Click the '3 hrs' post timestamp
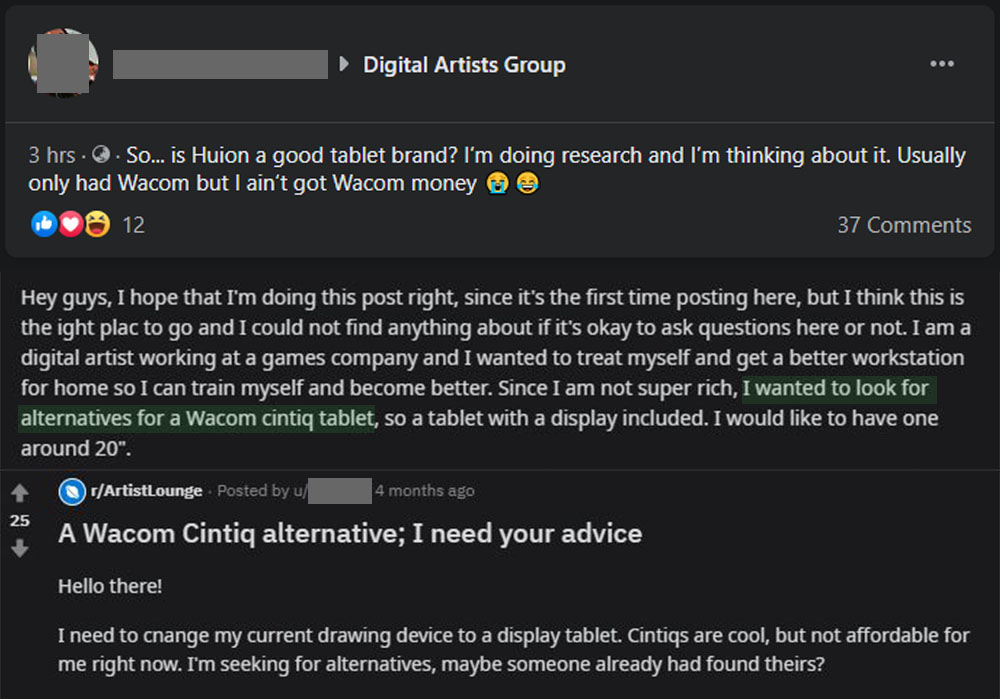This screenshot has height=699, width=1000. (52, 155)
